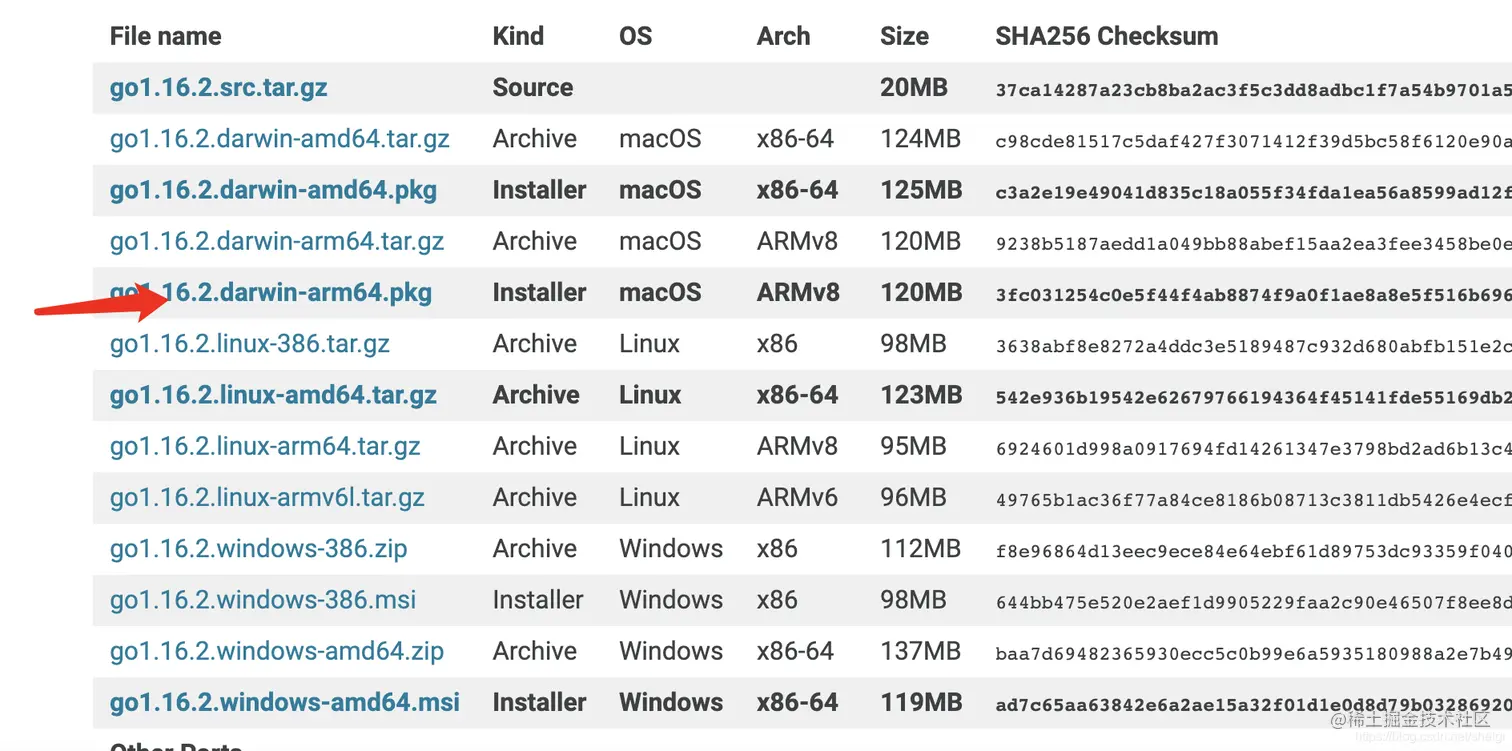Click the File name column header
1512x751 pixels.
[x=165, y=37]
